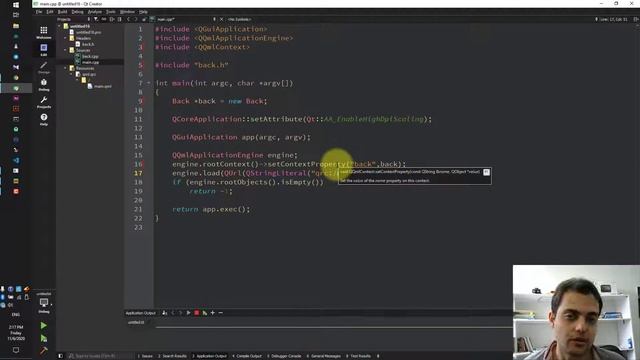Image resolution: width=640 pixels, height=360 pixels.
Task: Open the Test Results pane
Action: tap(358, 356)
